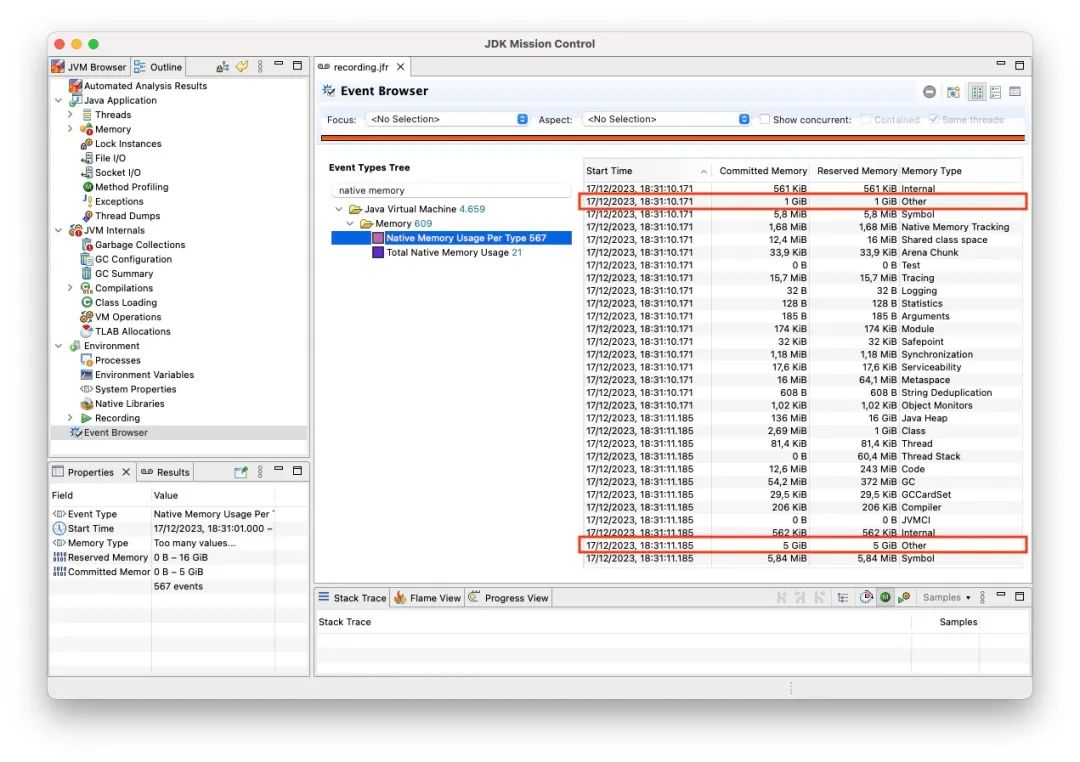This screenshot has width=1080, height=762.
Task: Click the Garbage Collections icon
Action: (87, 245)
